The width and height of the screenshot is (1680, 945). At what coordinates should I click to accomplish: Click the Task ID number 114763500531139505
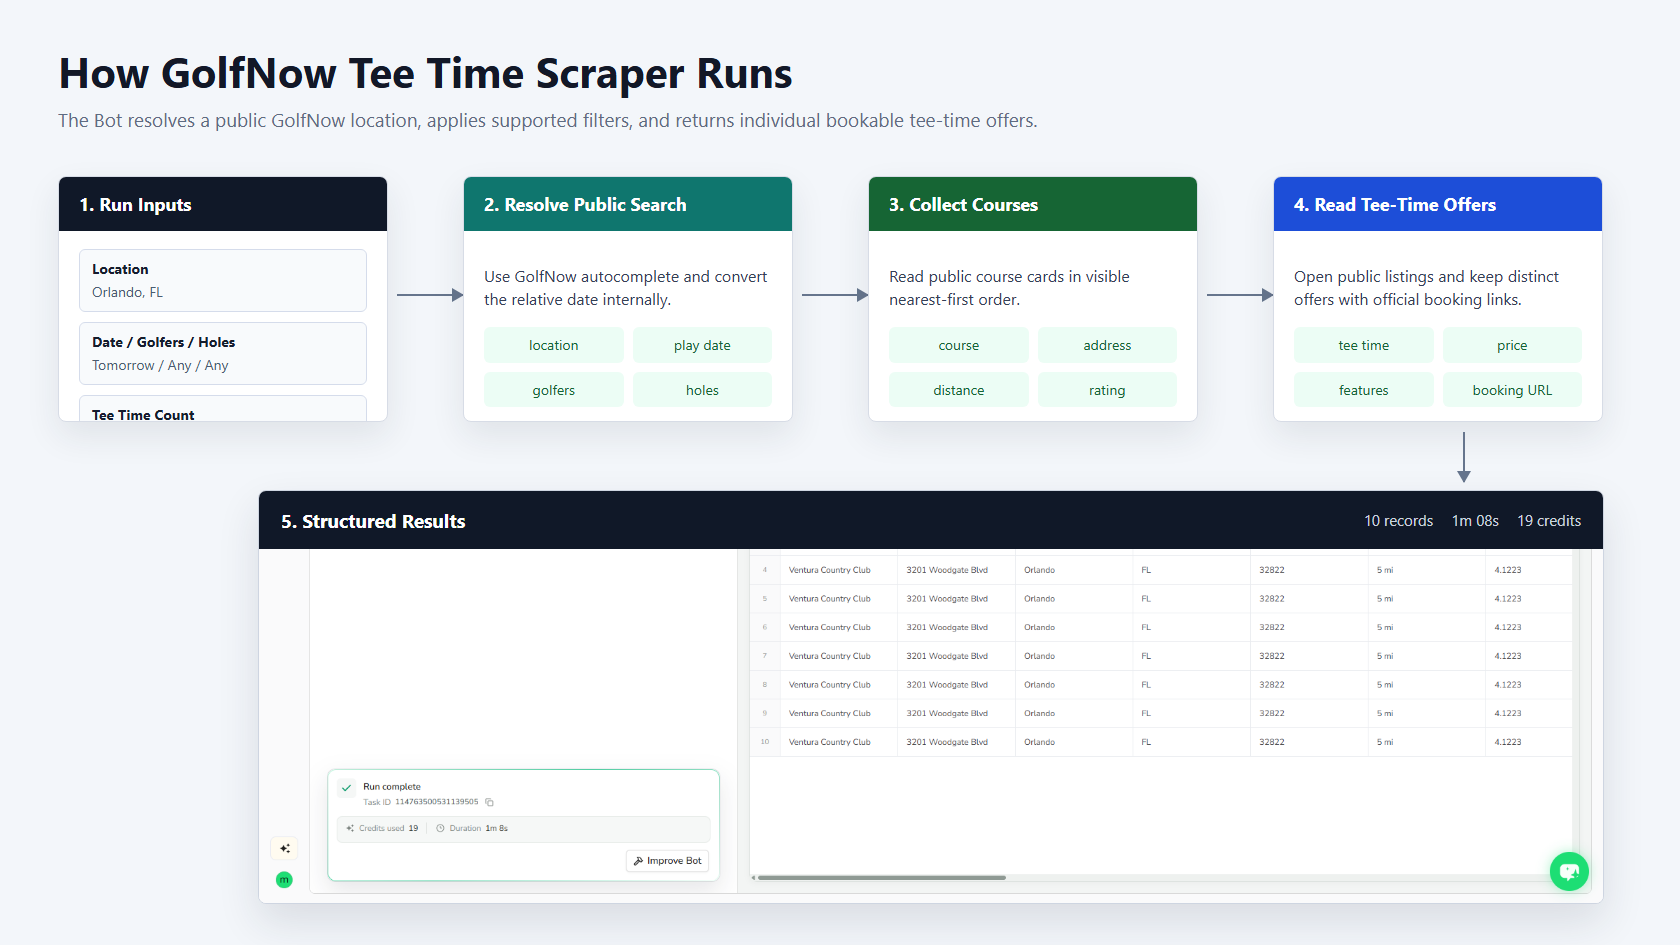(x=437, y=802)
